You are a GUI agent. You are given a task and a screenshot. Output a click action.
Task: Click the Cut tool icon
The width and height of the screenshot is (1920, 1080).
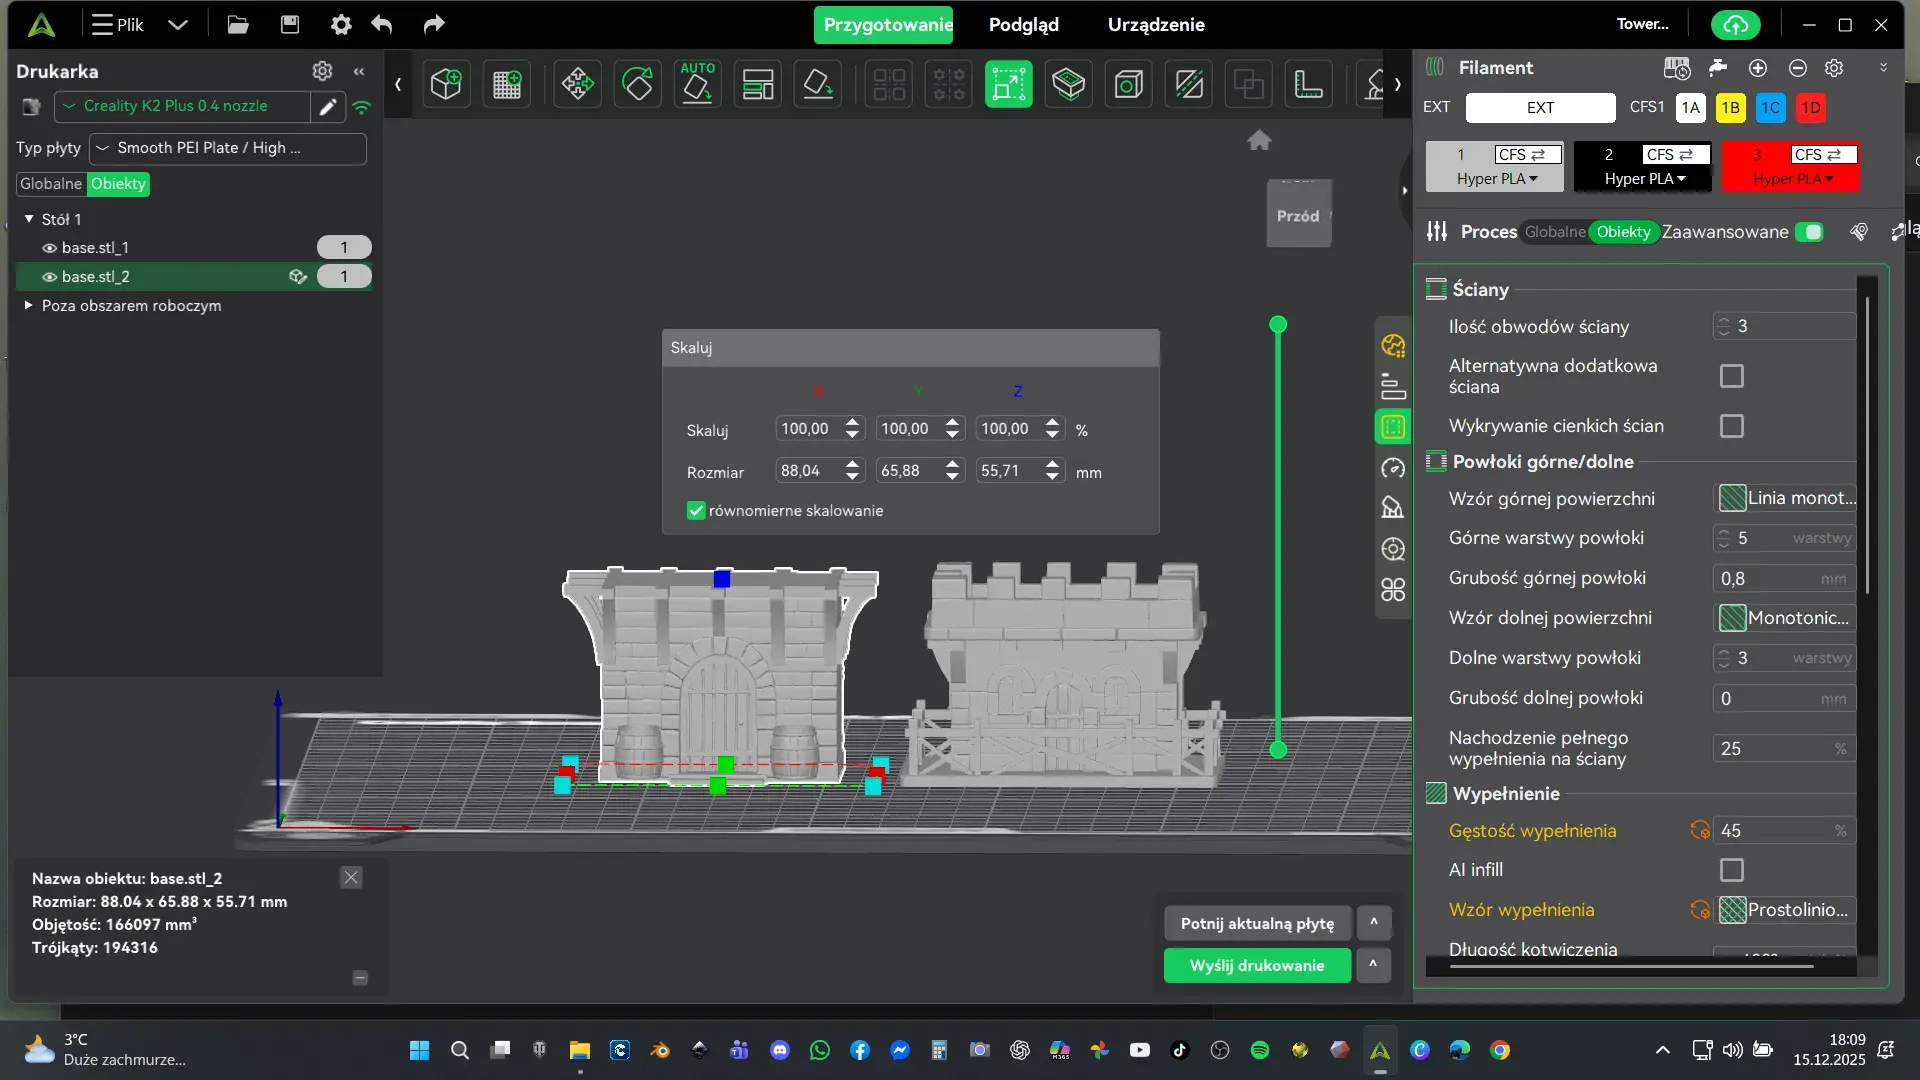click(1189, 84)
